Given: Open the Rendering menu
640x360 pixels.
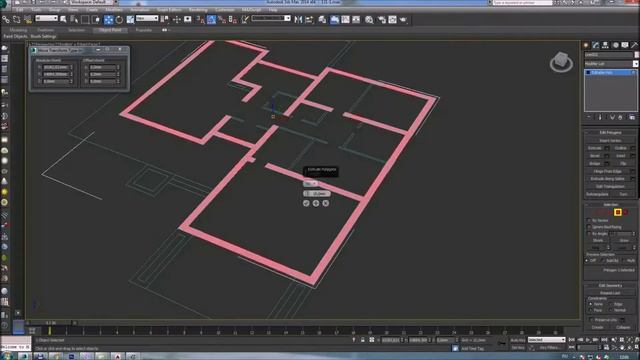Looking at the screenshot, I should [198, 9].
